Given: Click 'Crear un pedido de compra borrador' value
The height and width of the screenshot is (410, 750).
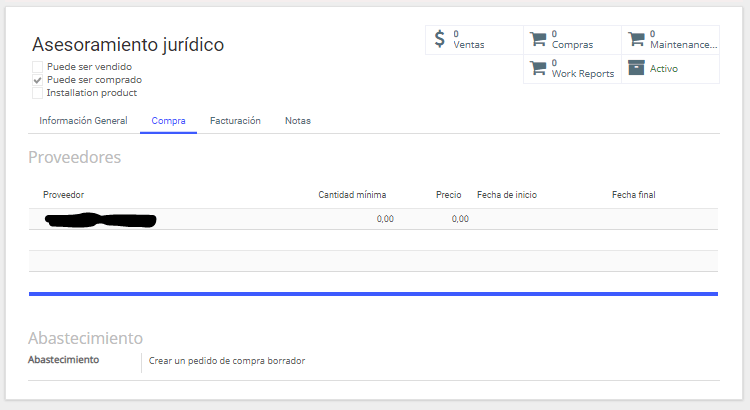Looking at the screenshot, I should point(227,361).
